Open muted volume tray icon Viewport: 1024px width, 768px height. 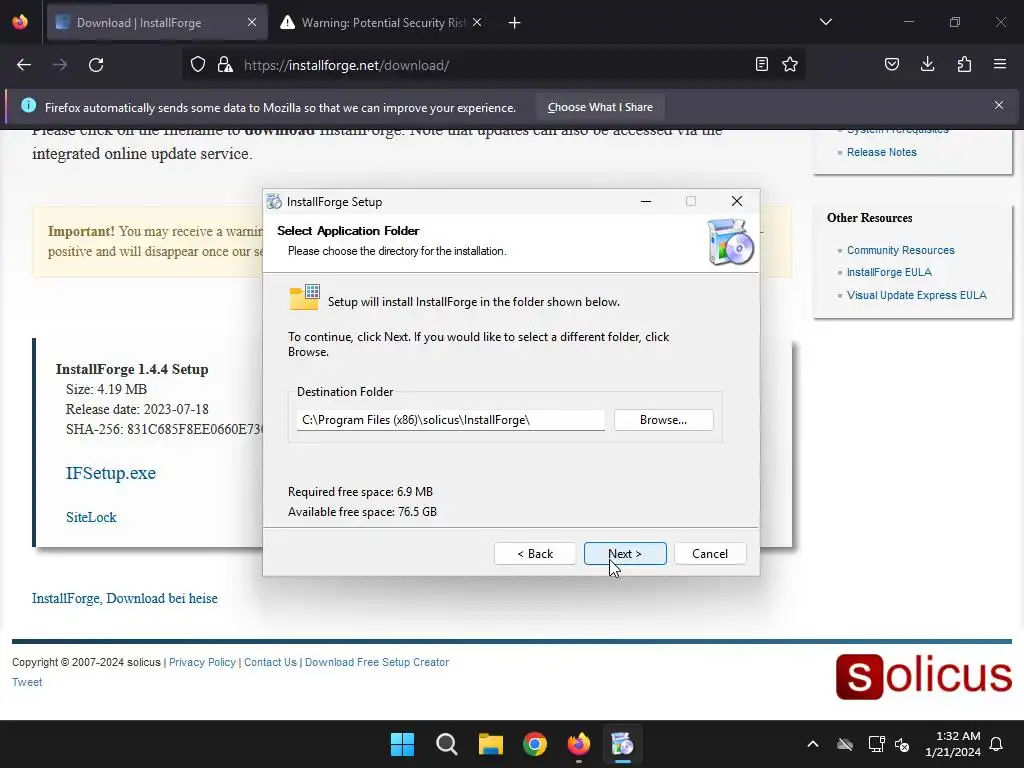(x=902, y=744)
